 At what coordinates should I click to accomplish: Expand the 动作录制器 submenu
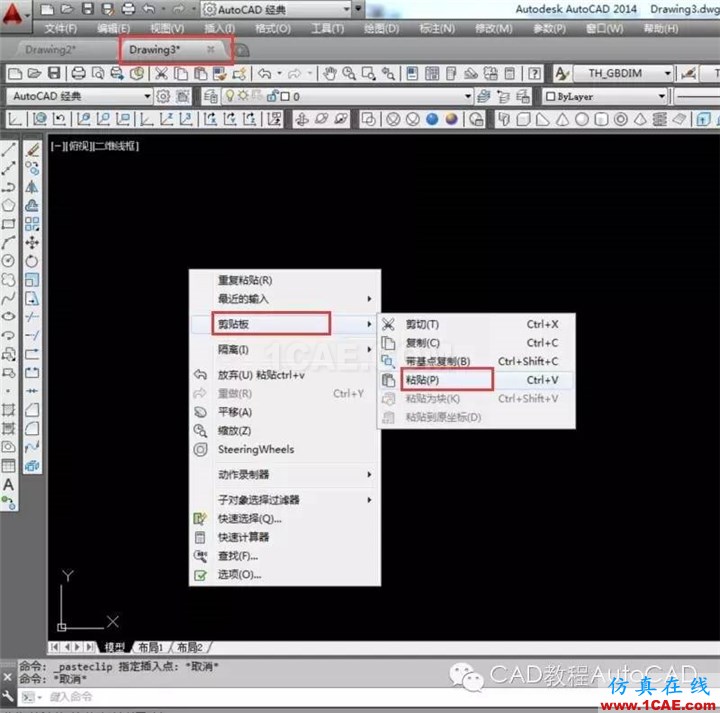click(285, 475)
